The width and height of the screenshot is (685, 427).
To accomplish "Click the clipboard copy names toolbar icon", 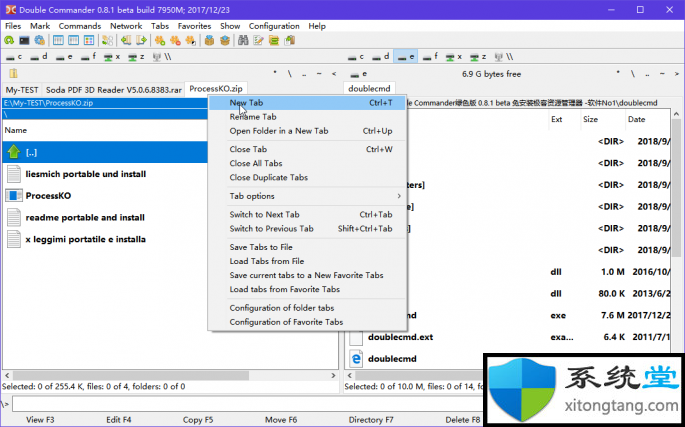I will [x=290, y=41].
